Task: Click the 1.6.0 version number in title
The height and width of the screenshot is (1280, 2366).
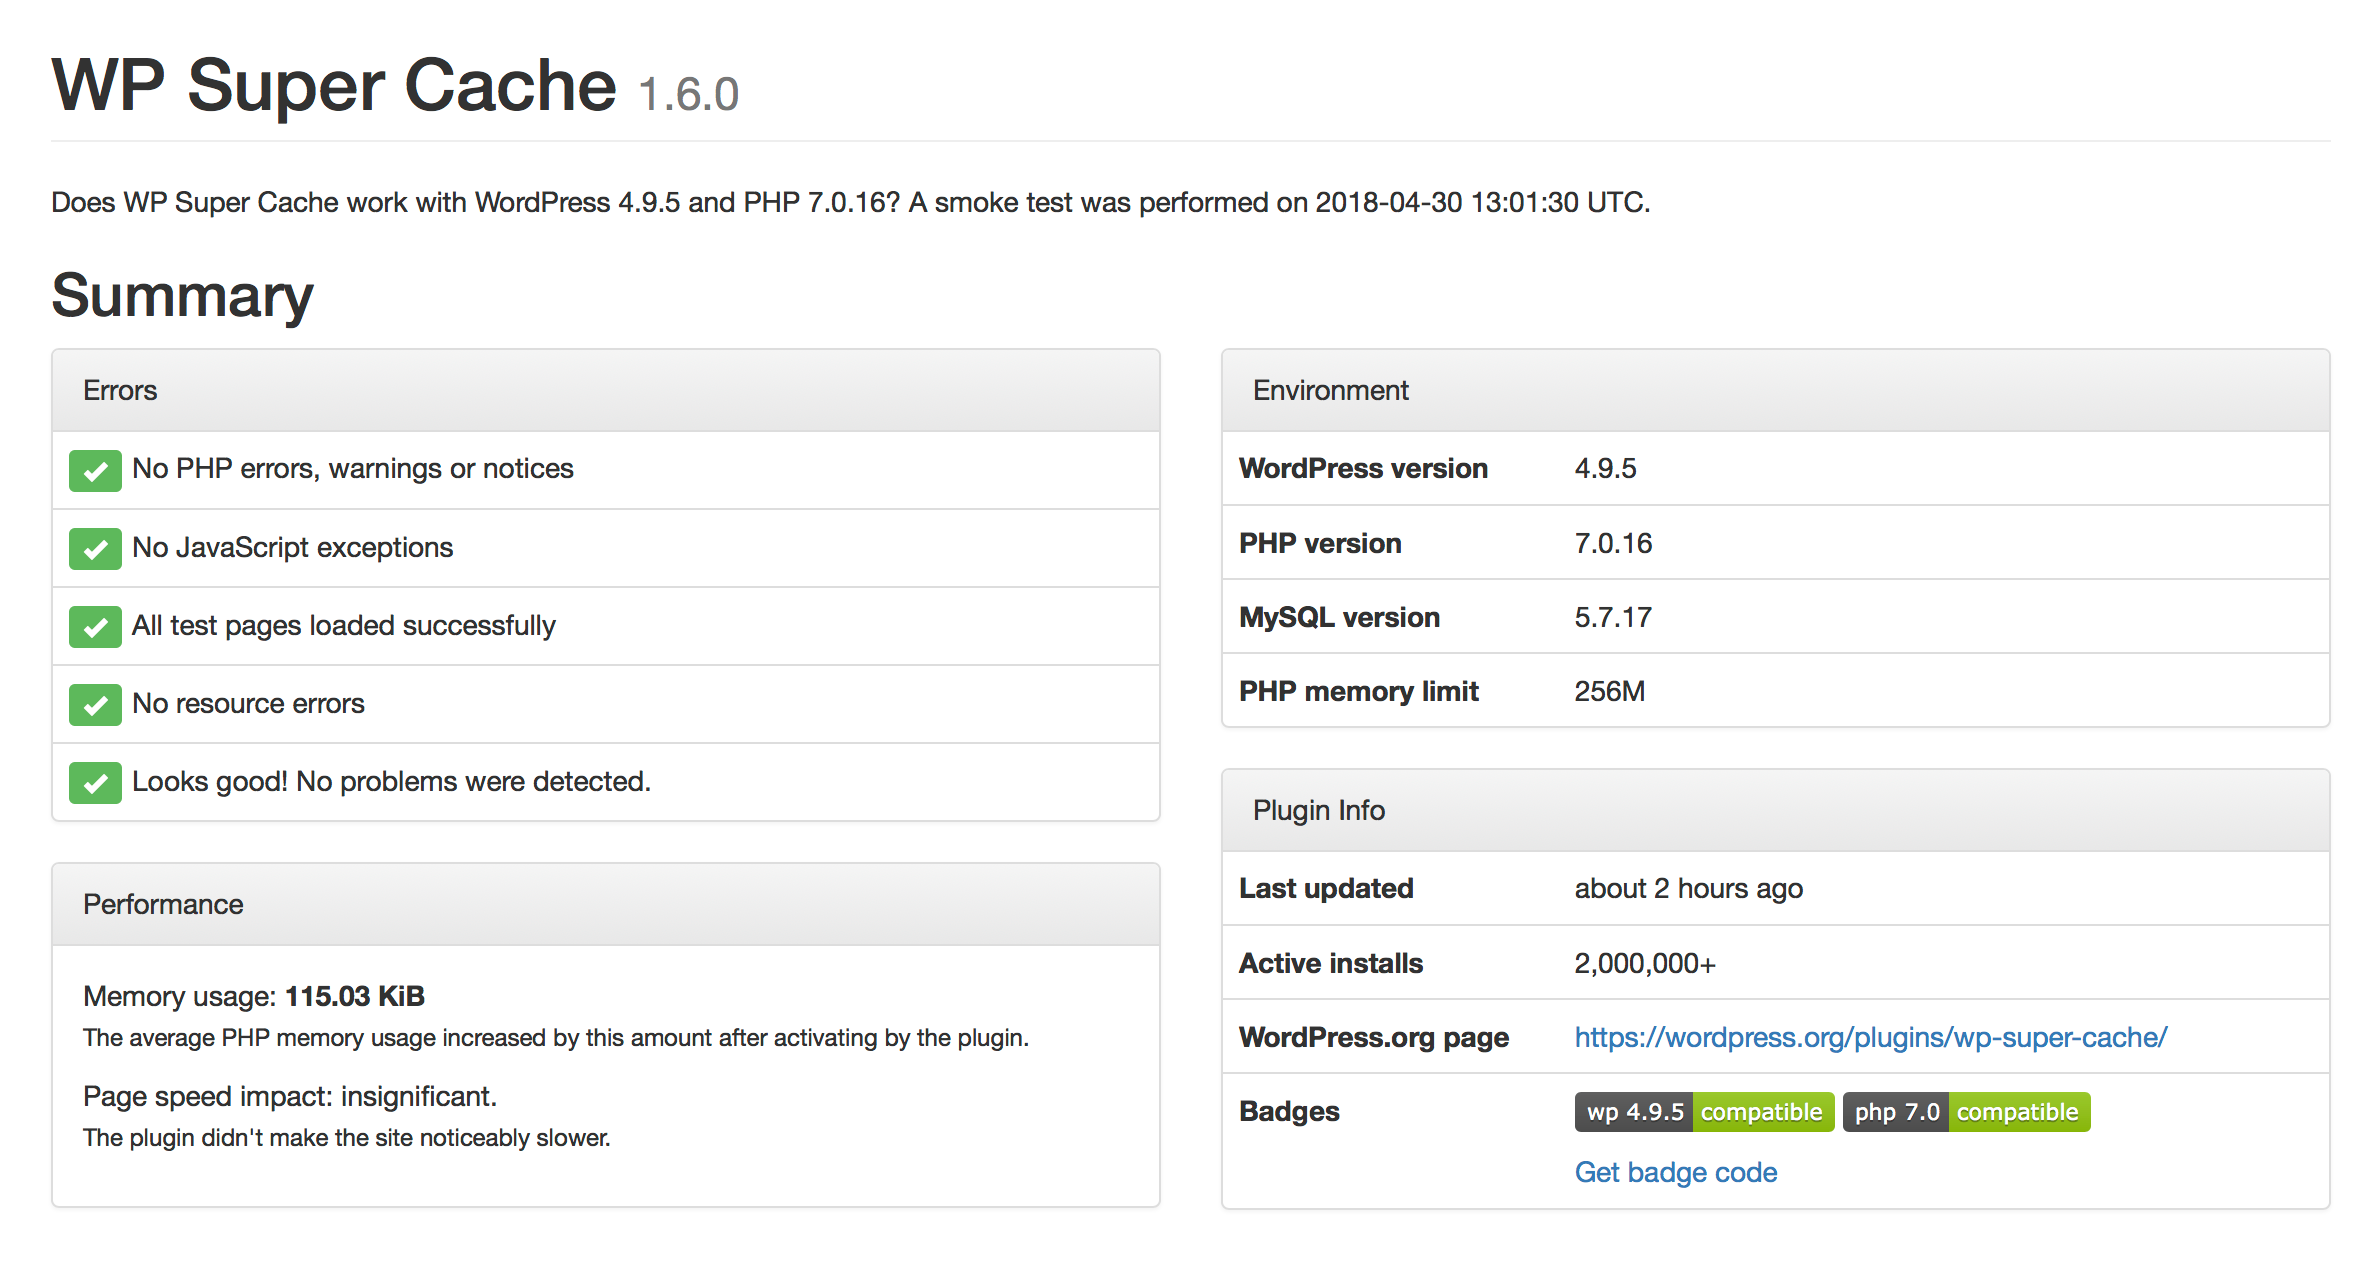Action: point(688,95)
